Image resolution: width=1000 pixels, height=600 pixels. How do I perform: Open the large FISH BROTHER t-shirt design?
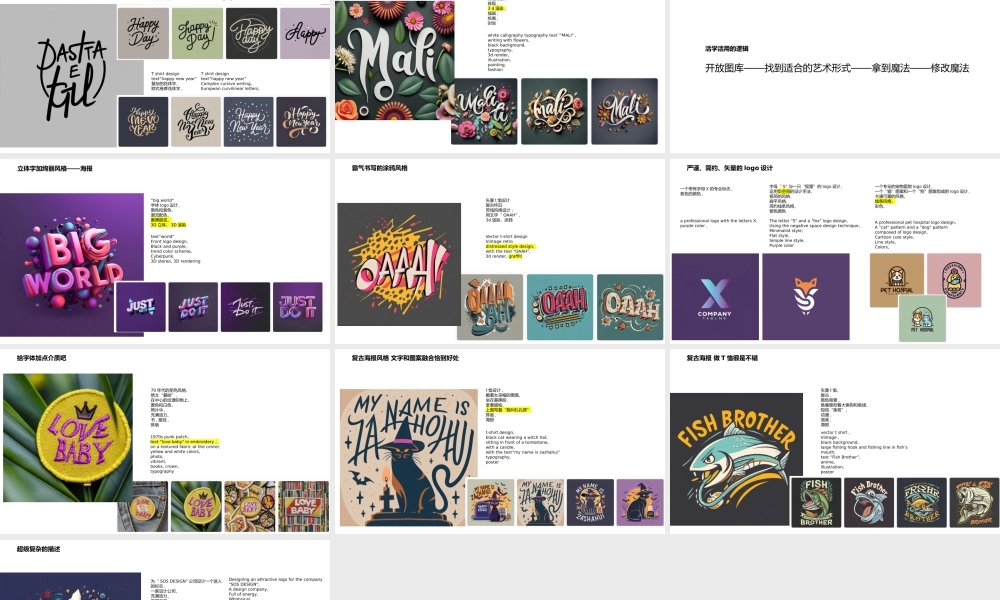click(x=736, y=459)
